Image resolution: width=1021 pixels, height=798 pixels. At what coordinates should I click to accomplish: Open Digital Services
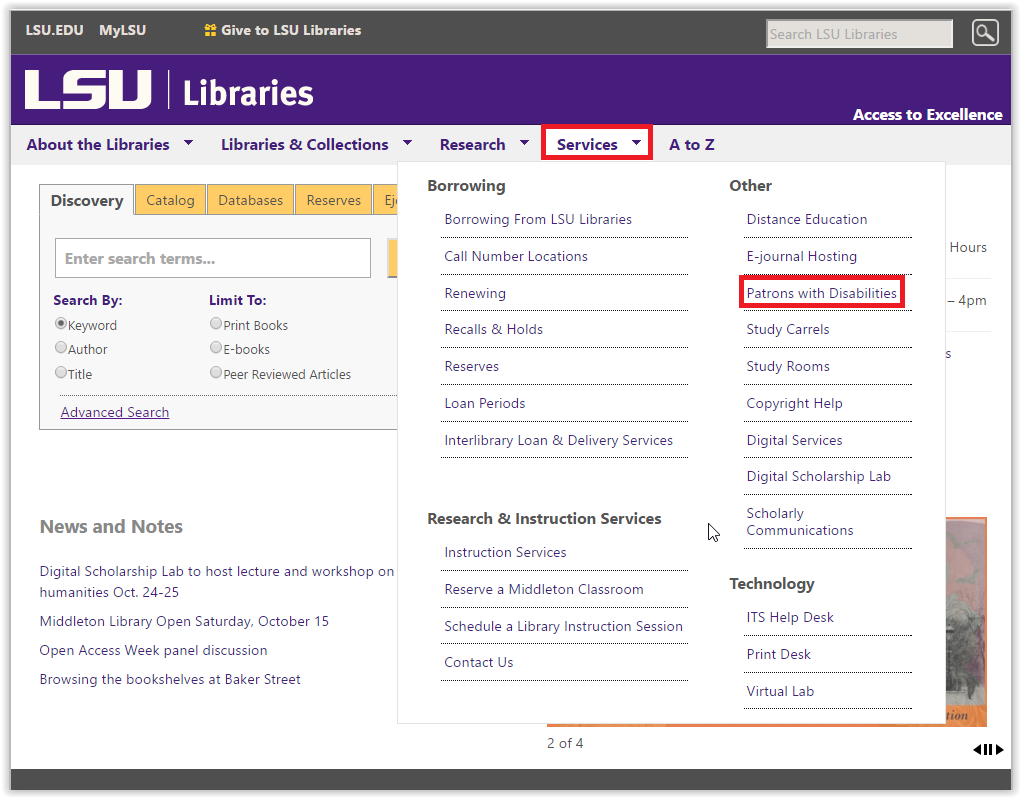pyautogui.click(x=794, y=441)
